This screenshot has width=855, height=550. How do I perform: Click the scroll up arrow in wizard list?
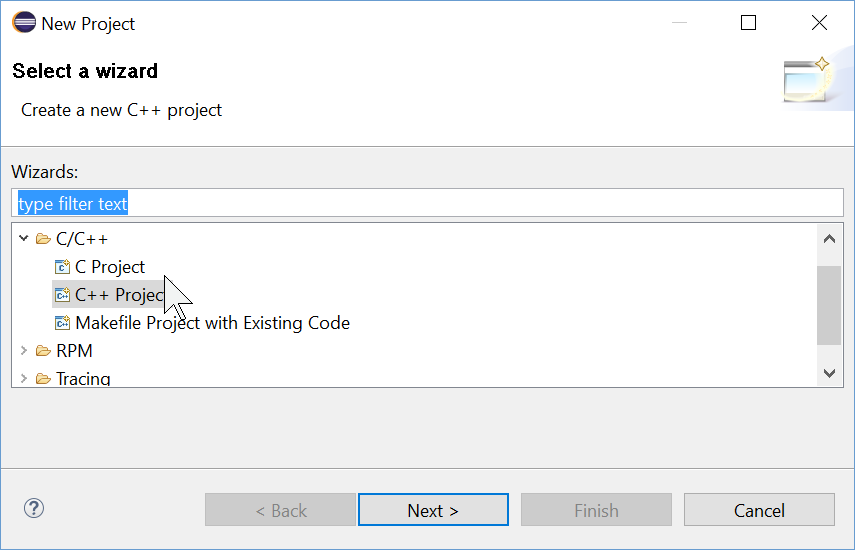(829, 239)
